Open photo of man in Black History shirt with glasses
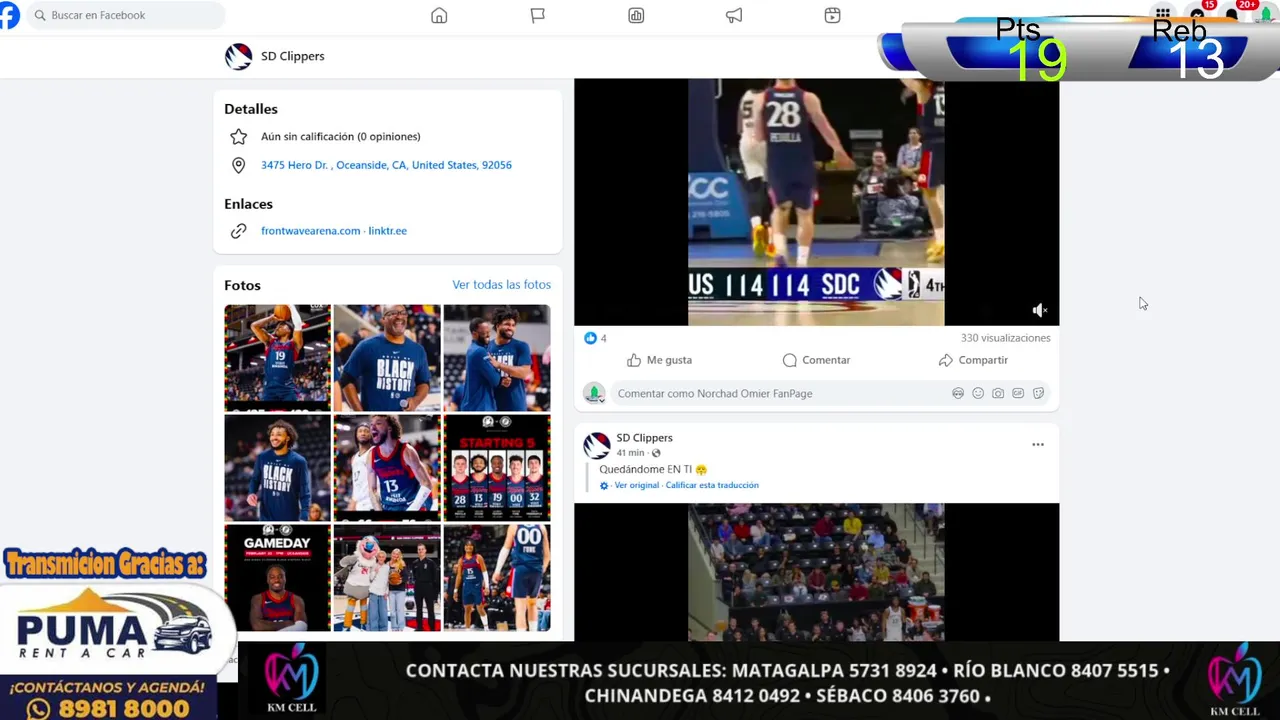The image size is (1280, 720). [x=387, y=358]
